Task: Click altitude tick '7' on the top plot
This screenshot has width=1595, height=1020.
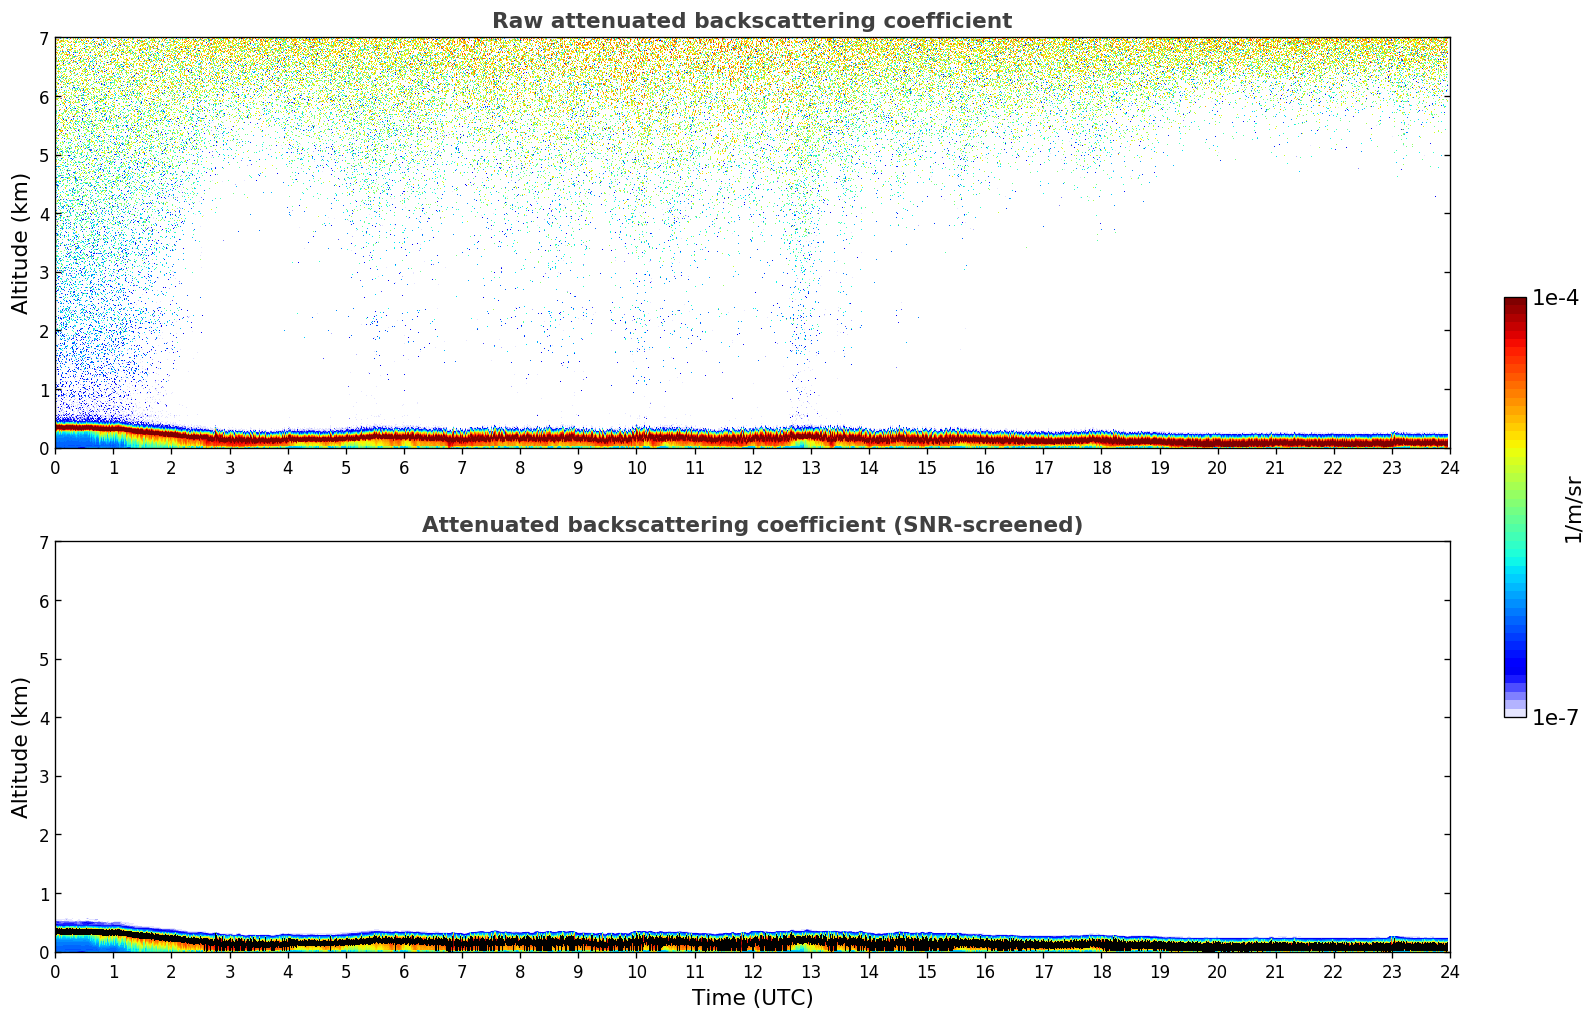Action: 43,39
